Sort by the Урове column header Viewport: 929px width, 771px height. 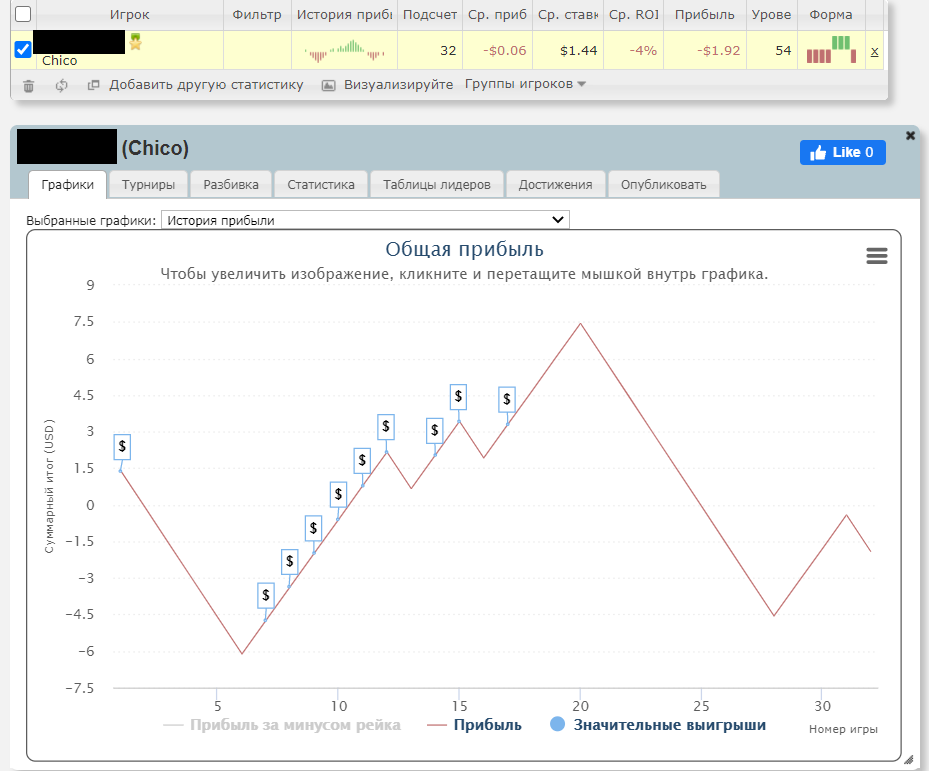click(x=771, y=15)
